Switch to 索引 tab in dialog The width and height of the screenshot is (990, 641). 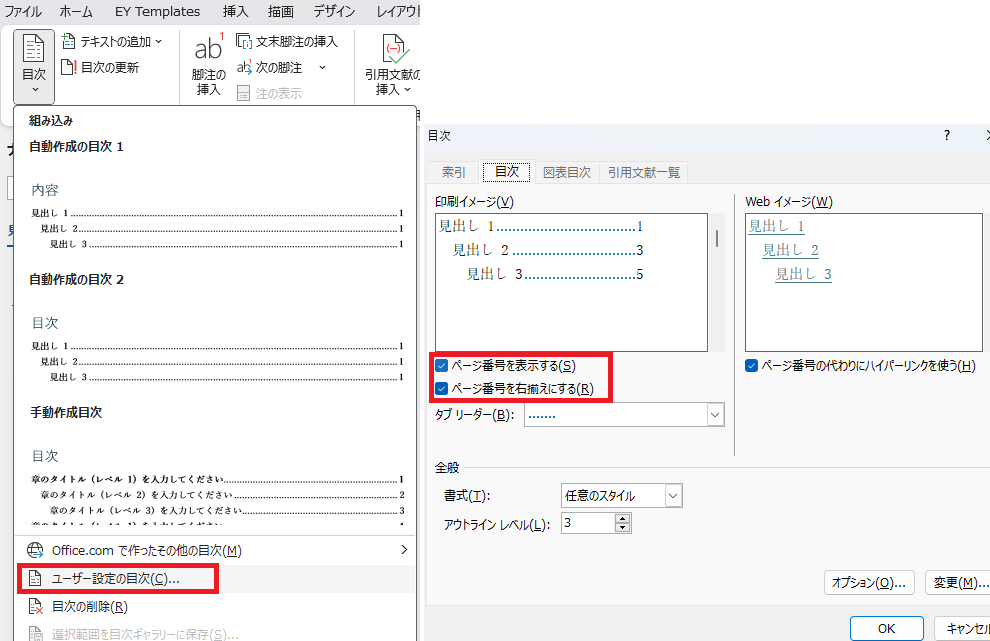(x=453, y=172)
